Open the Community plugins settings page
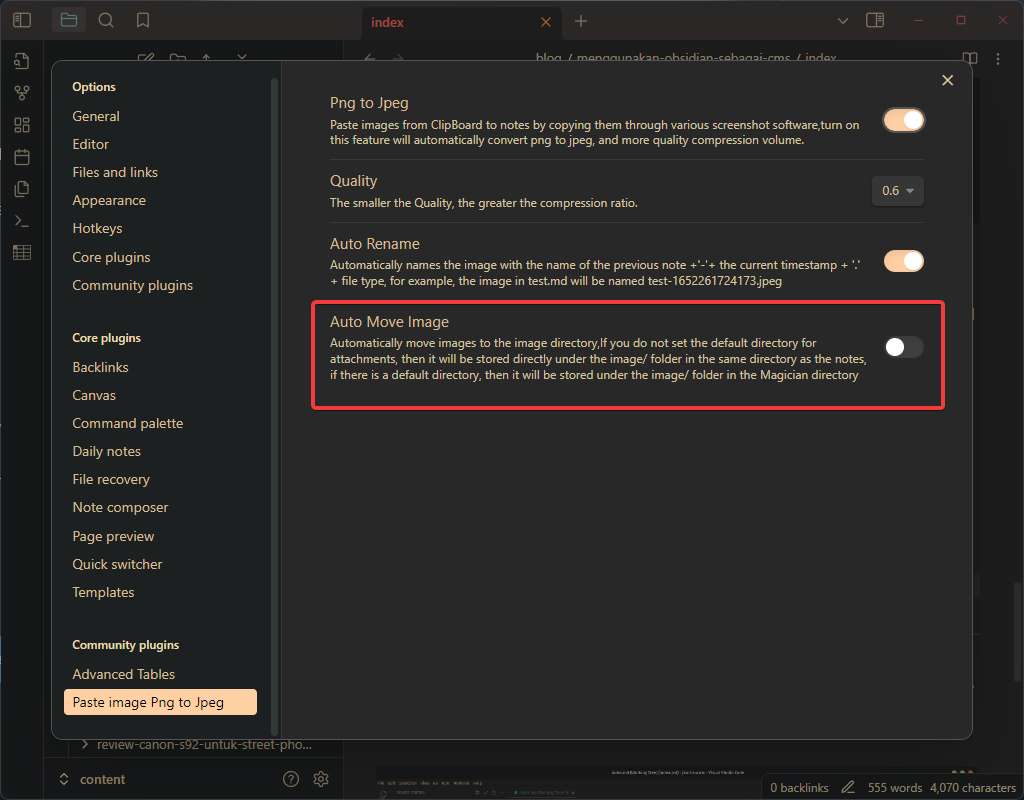The image size is (1024, 800). click(x=133, y=285)
